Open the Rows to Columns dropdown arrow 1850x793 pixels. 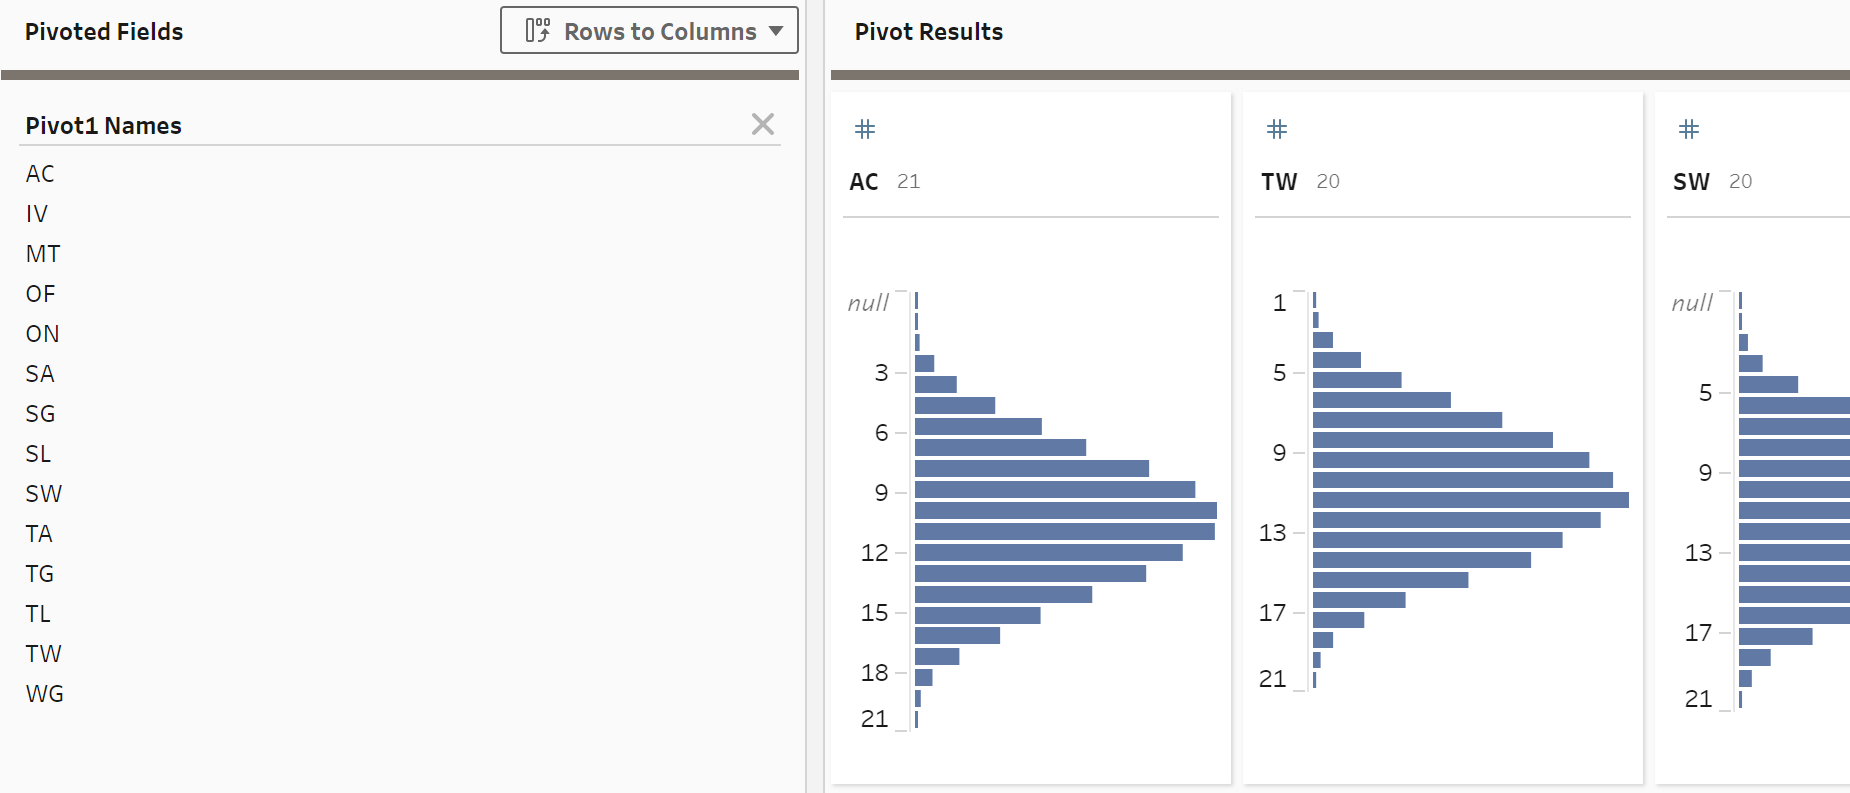coord(776,31)
